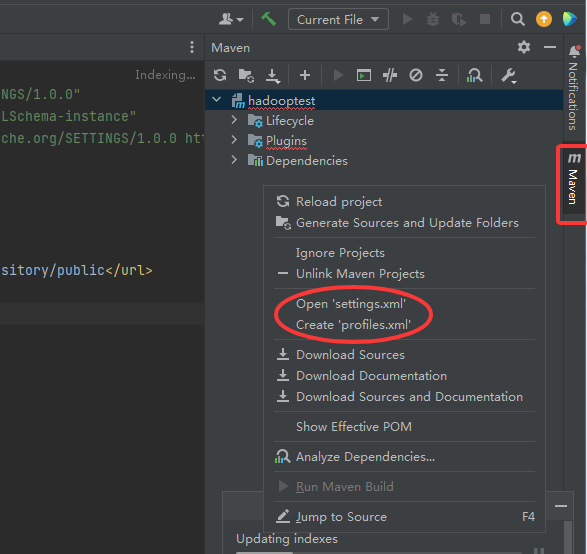Image resolution: width=587 pixels, height=554 pixels.
Task: Open Maven Settings wrench icon
Action: (x=509, y=75)
